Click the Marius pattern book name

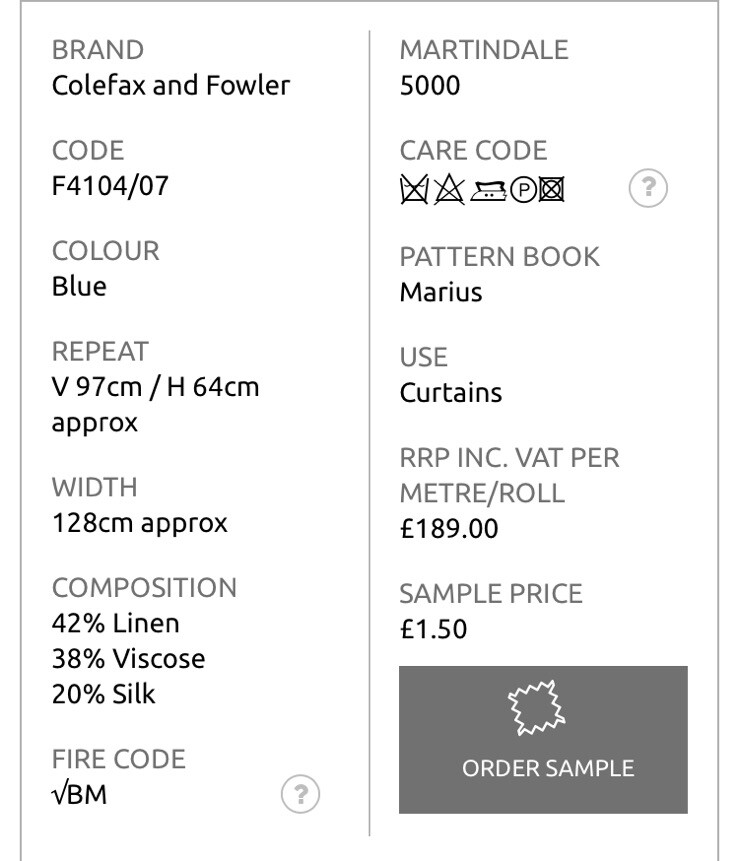coord(441,292)
